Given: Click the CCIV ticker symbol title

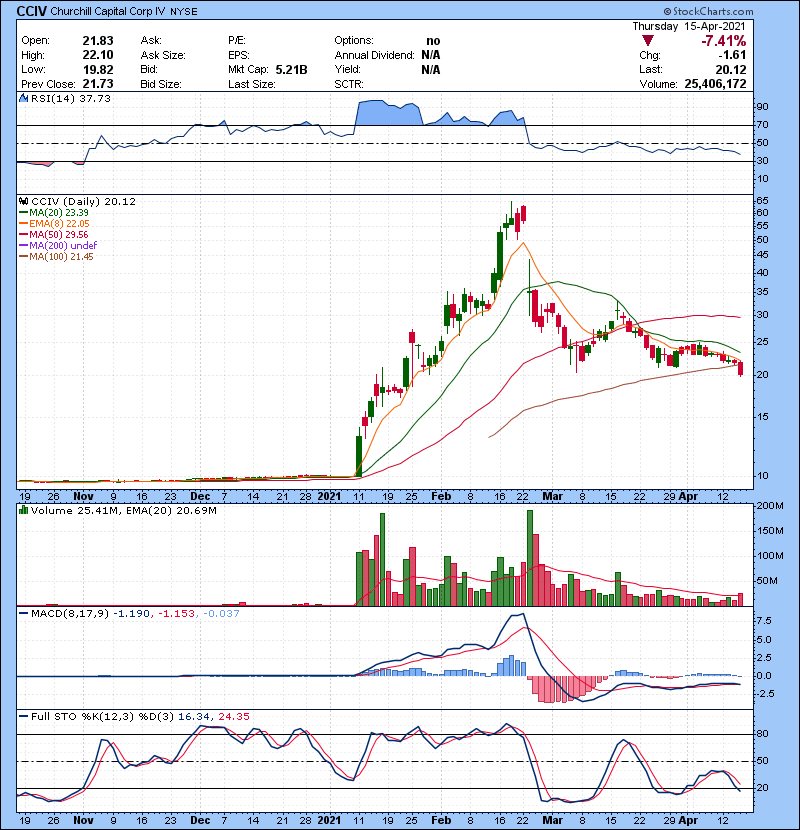Looking at the screenshot, I should coord(32,11).
